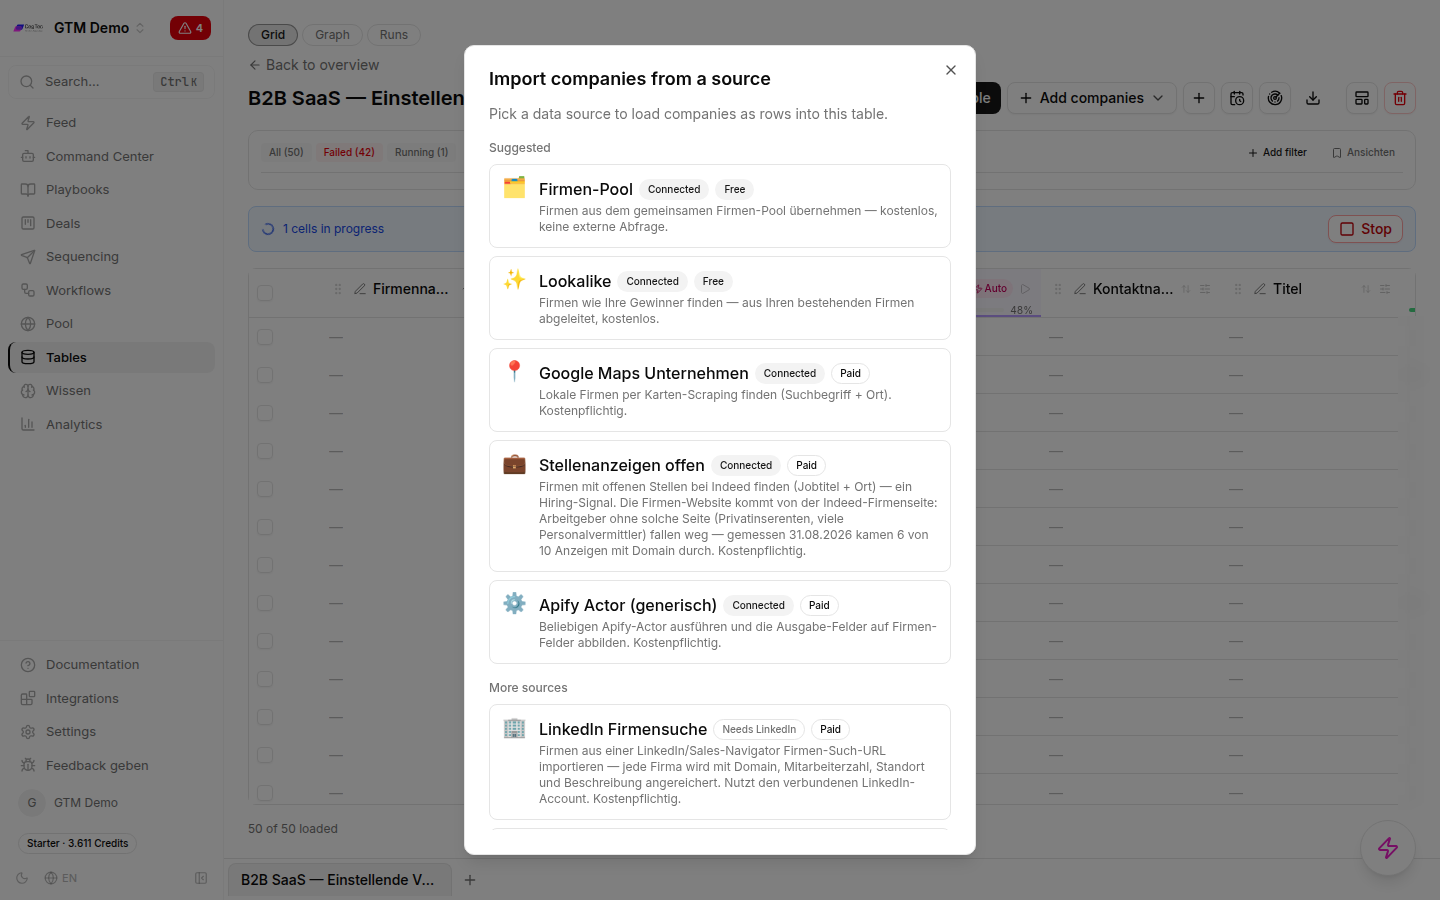Open the Wissen section

[111, 391]
